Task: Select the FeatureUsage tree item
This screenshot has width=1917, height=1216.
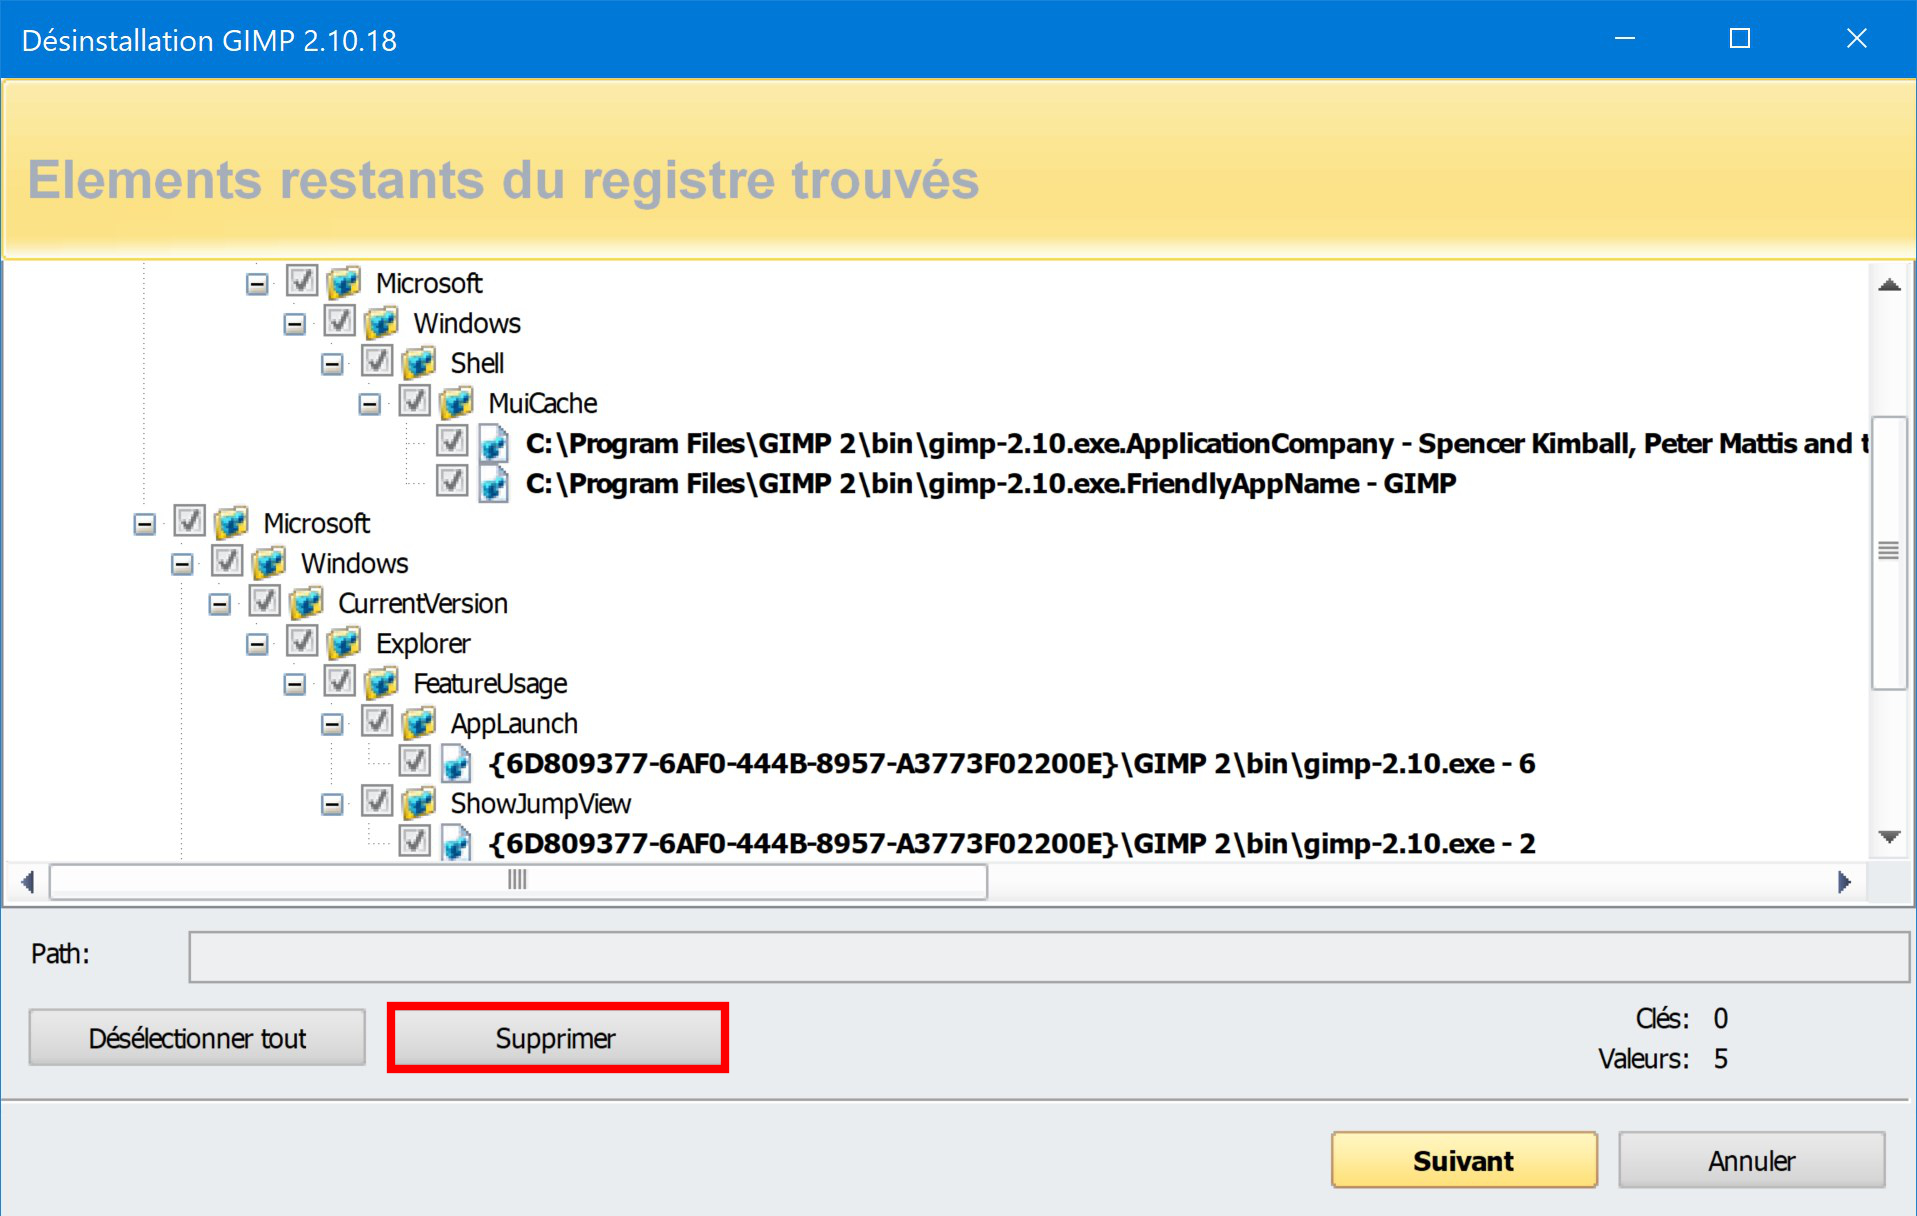Action: coord(490,684)
